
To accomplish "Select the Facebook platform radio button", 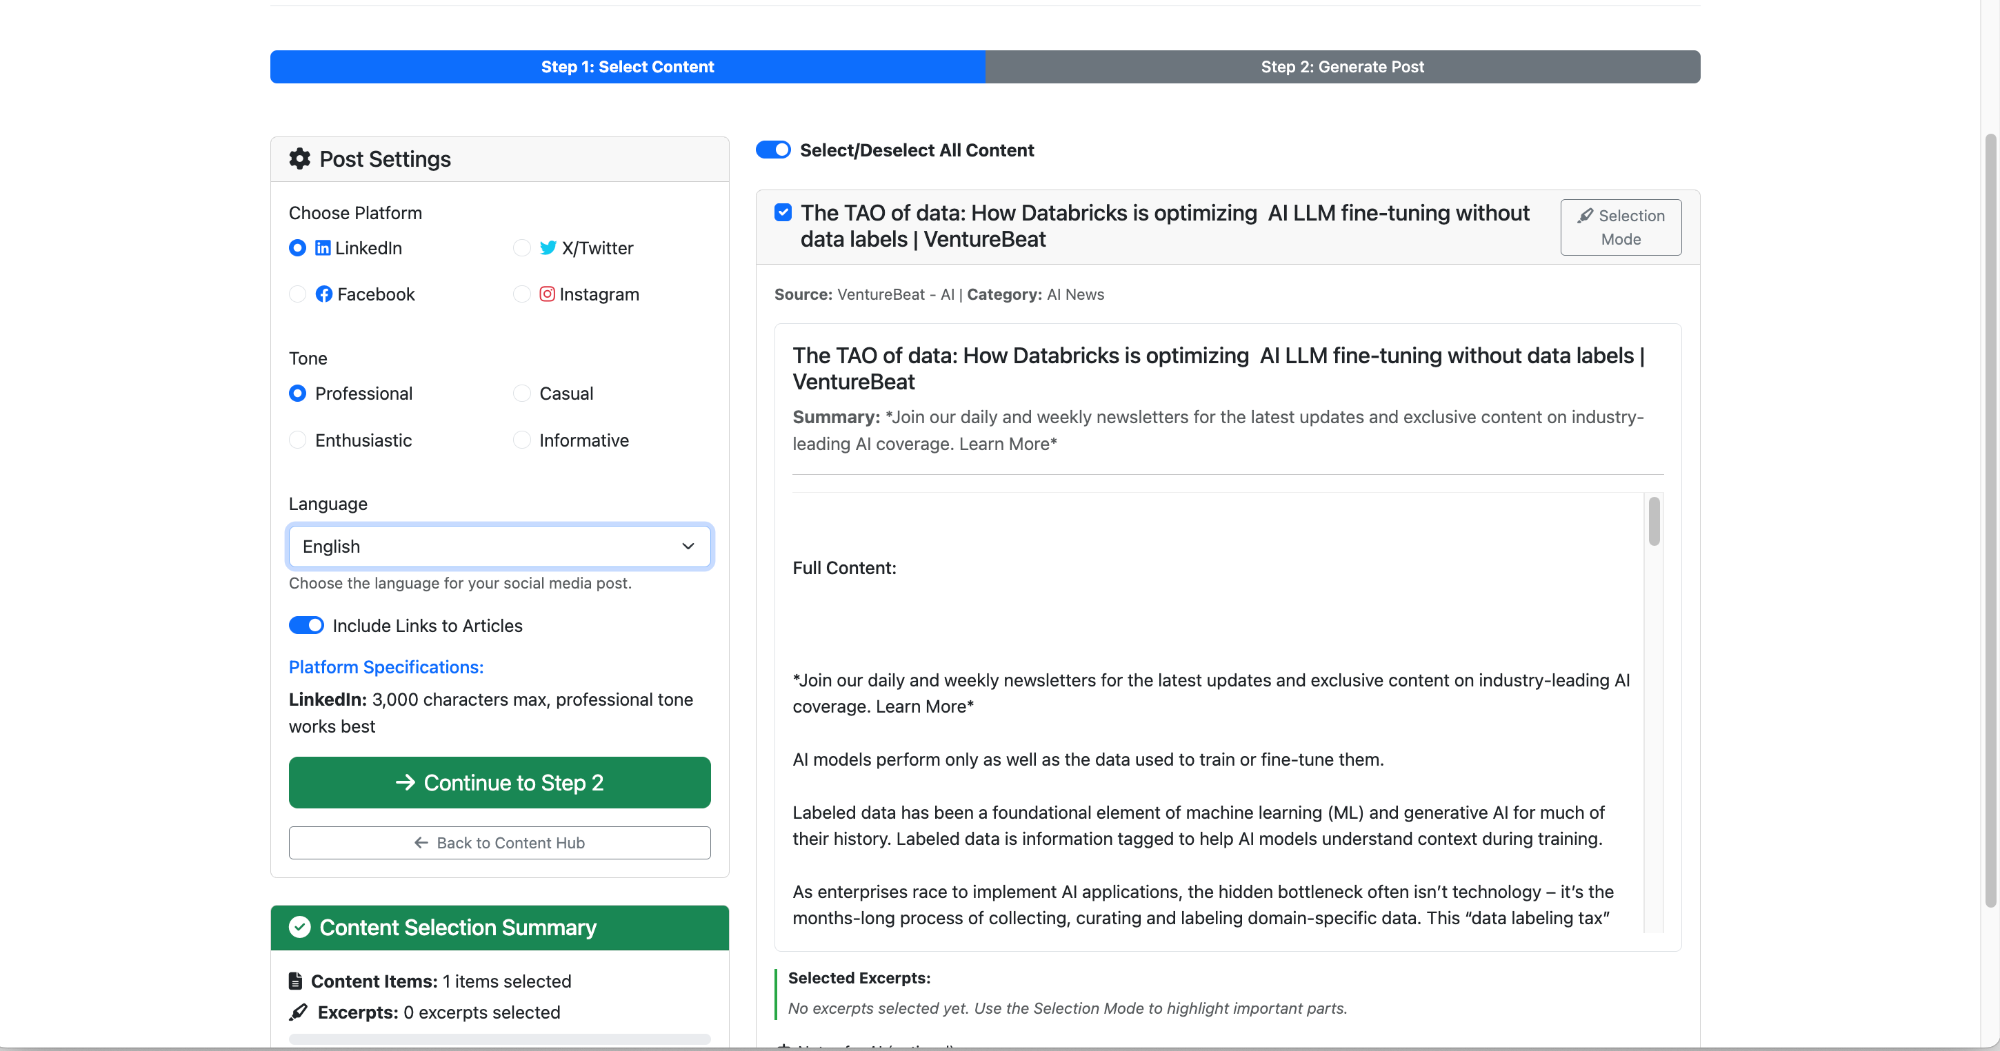I will click(297, 294).
